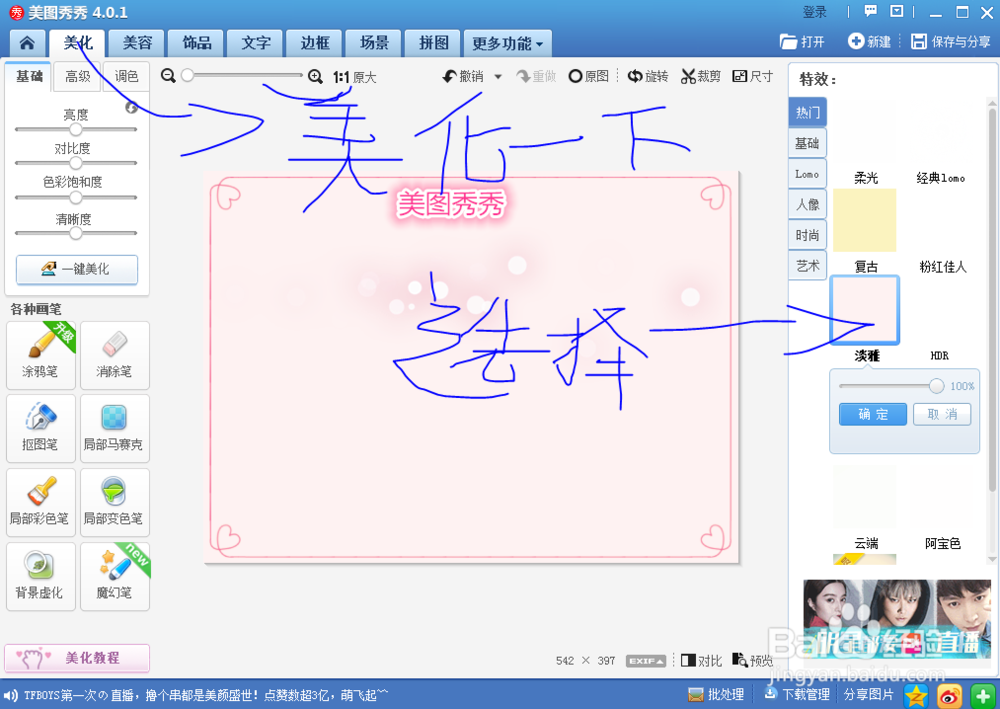Switch to the 文字 tab
The height and width of the screenshot is (709, 1000).
256,43
